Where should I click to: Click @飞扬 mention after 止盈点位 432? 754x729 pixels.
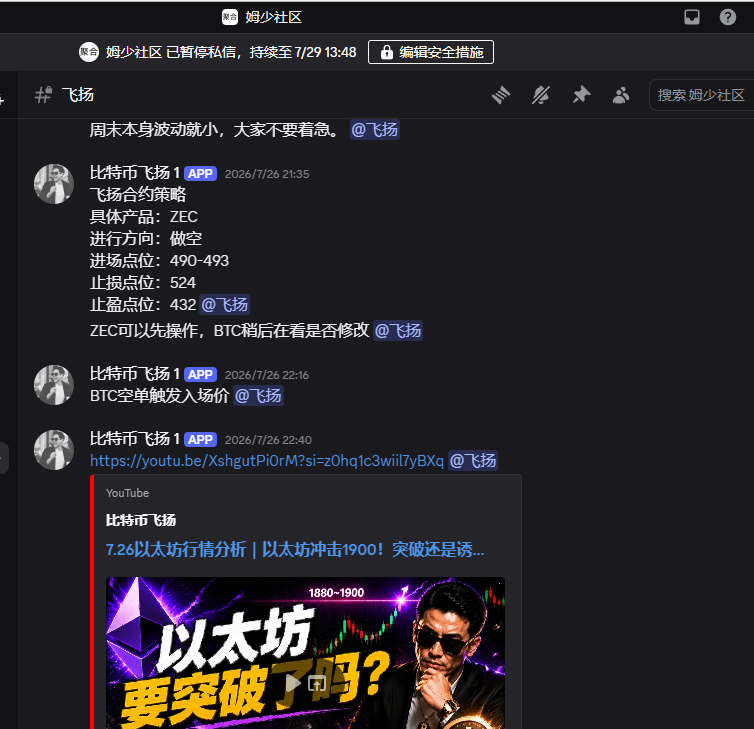coord(225,304)
